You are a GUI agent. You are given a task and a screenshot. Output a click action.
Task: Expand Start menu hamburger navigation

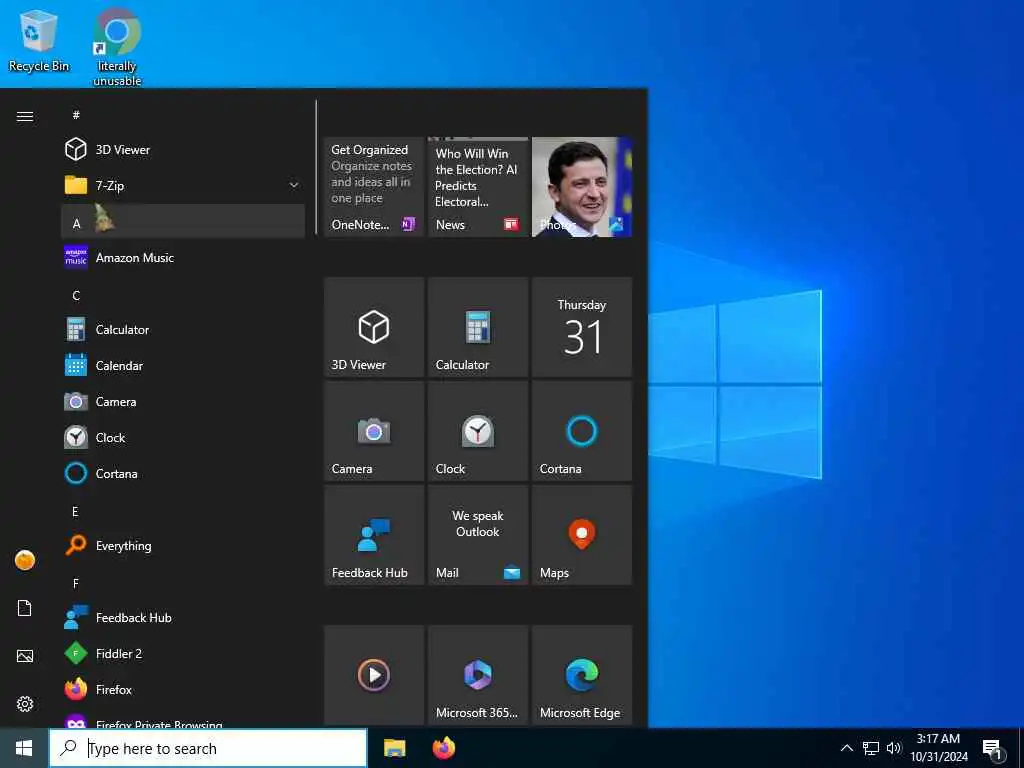click(25, 116)
